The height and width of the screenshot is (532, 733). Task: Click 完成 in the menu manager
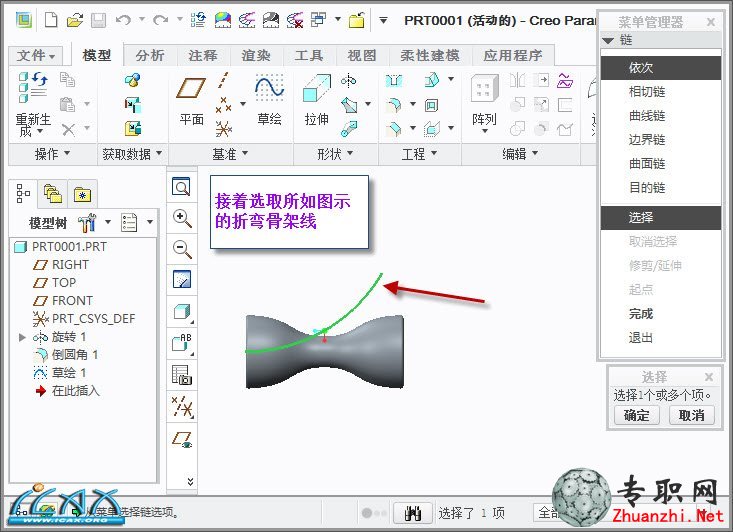pos(661,314)
